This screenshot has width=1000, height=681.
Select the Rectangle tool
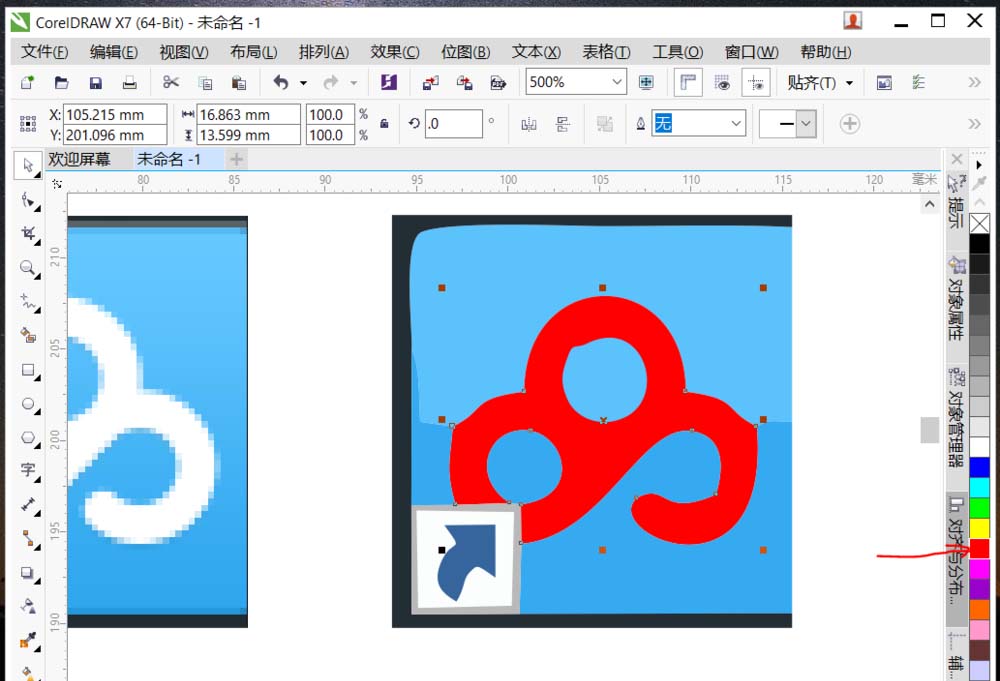[27, 370]
